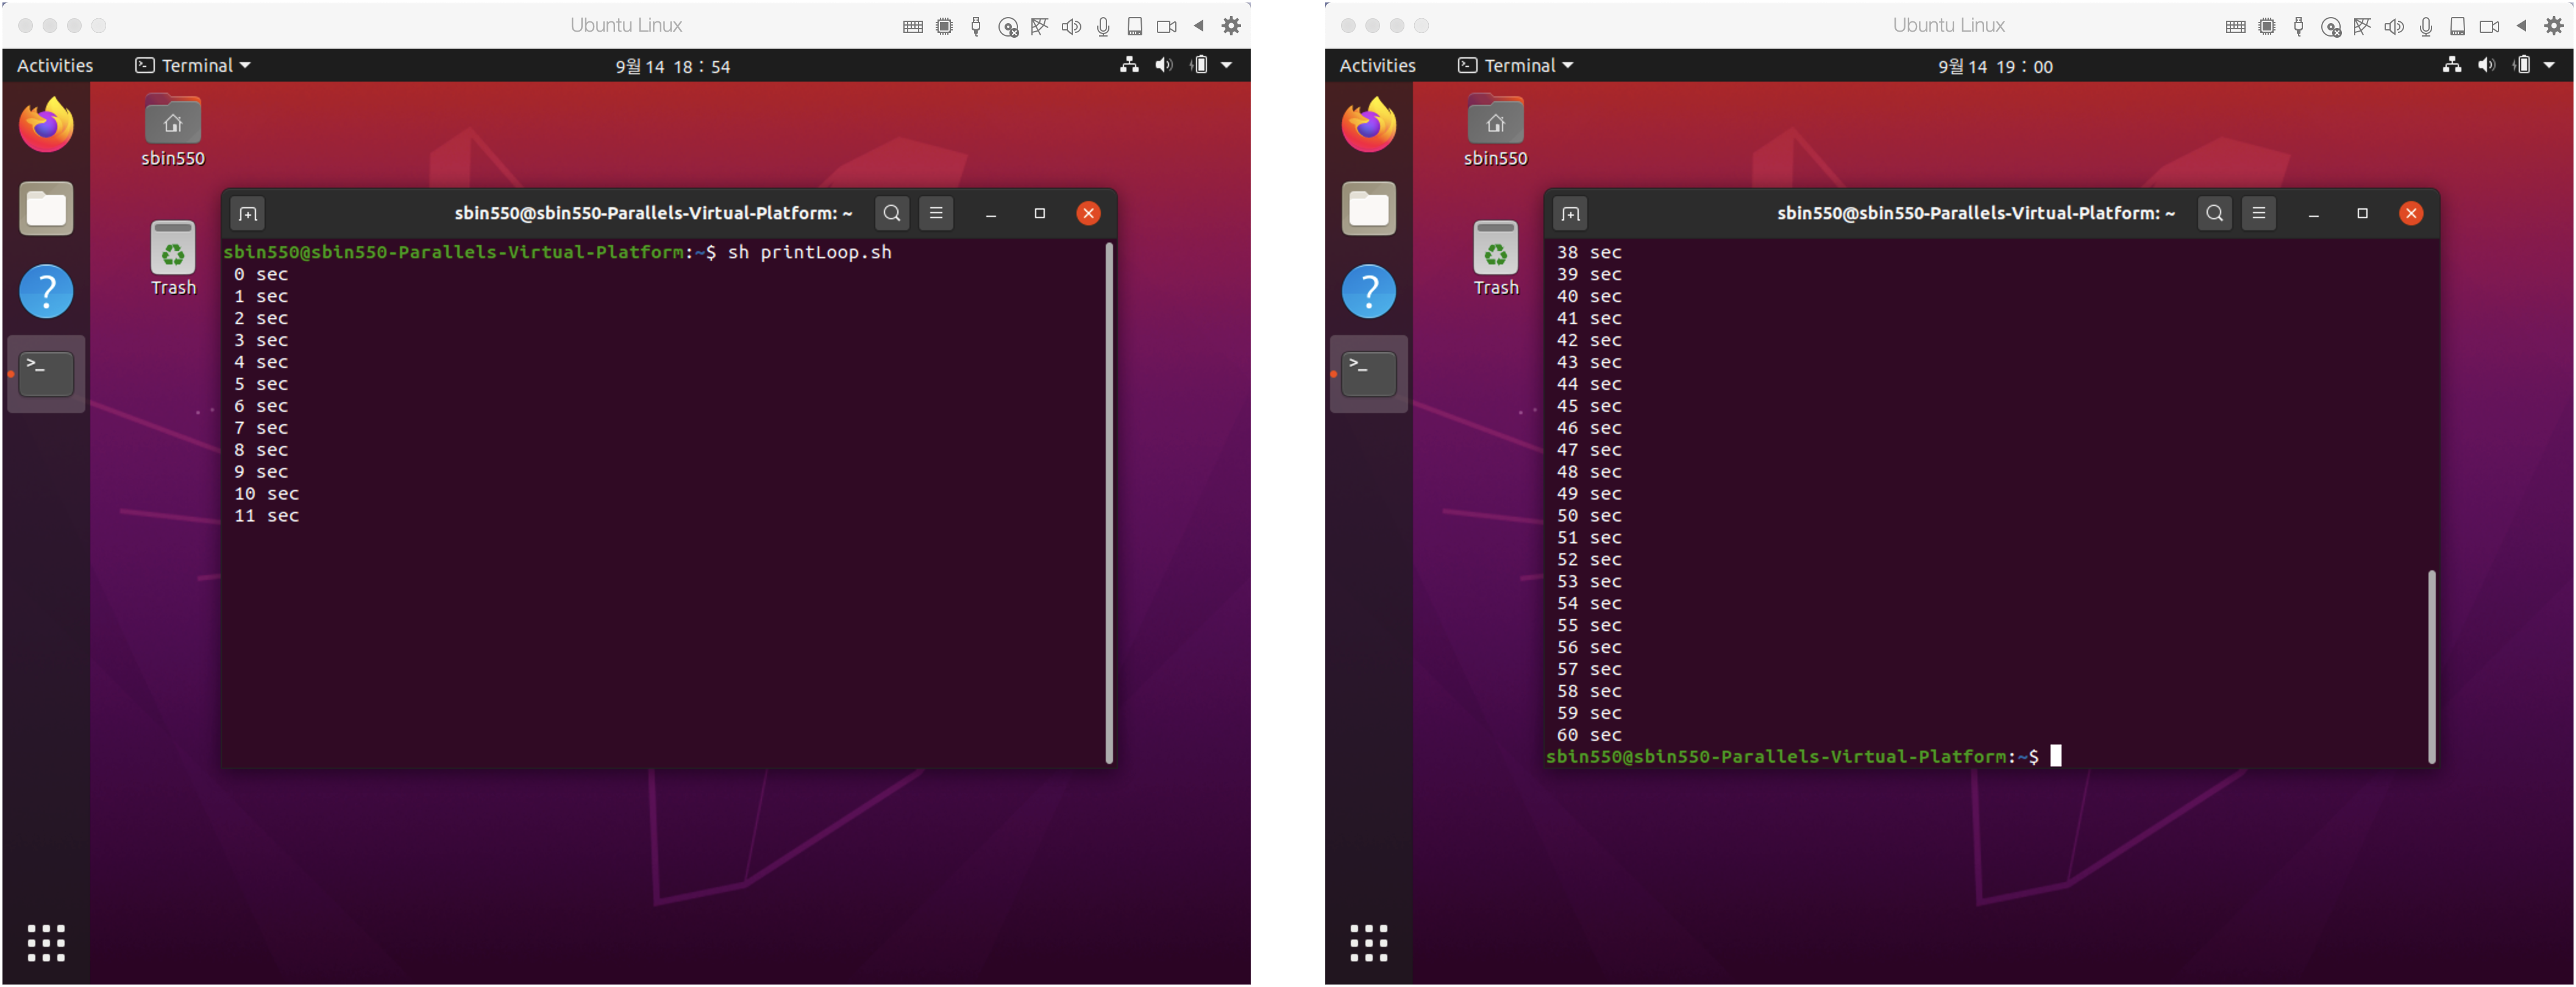Launch Firefox from dock on 19:00 desktop
Screen dimensions: 2576x987
(1369, 125)
